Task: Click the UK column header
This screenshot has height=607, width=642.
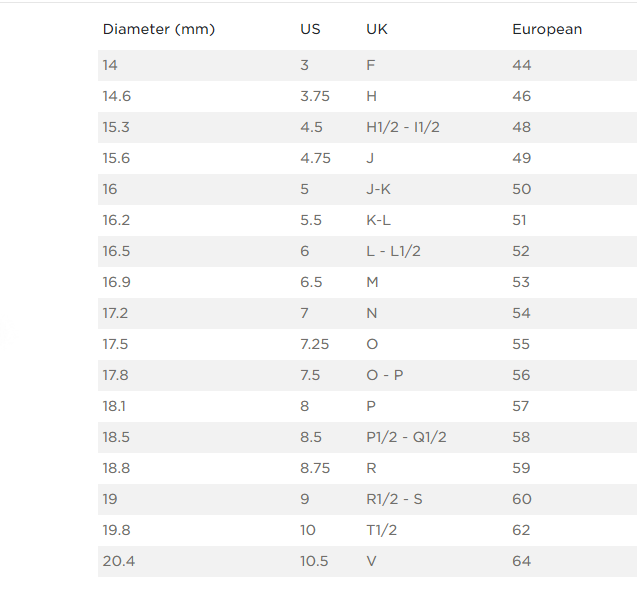Action: 377,29
